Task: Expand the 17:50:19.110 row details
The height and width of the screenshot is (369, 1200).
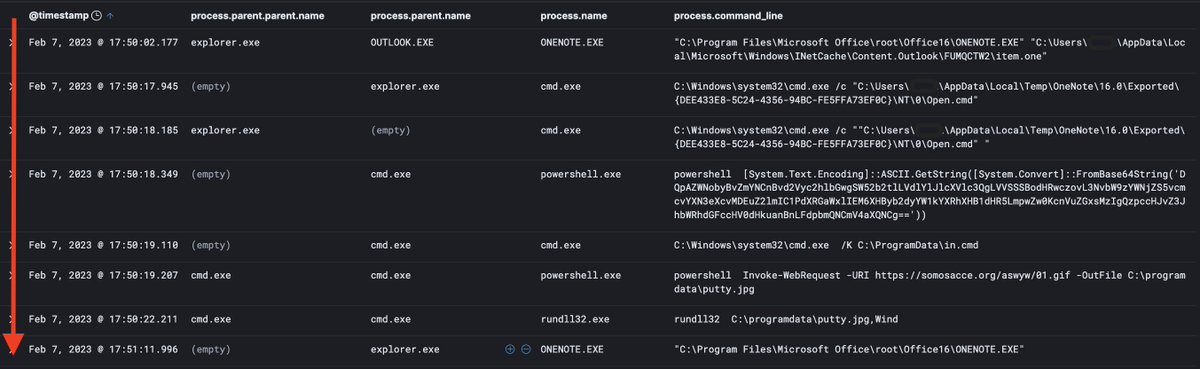Action: 12,245
